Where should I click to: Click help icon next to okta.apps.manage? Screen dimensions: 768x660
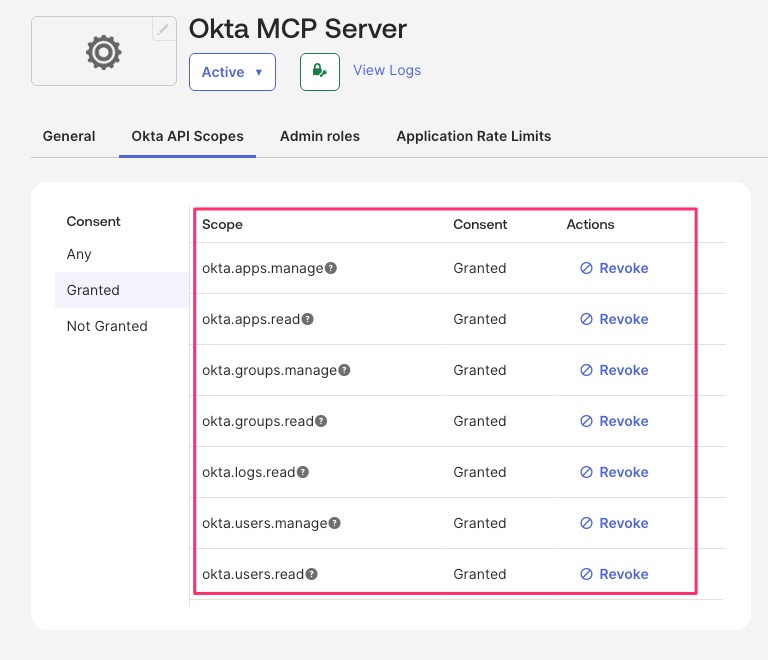coord(331,268)
